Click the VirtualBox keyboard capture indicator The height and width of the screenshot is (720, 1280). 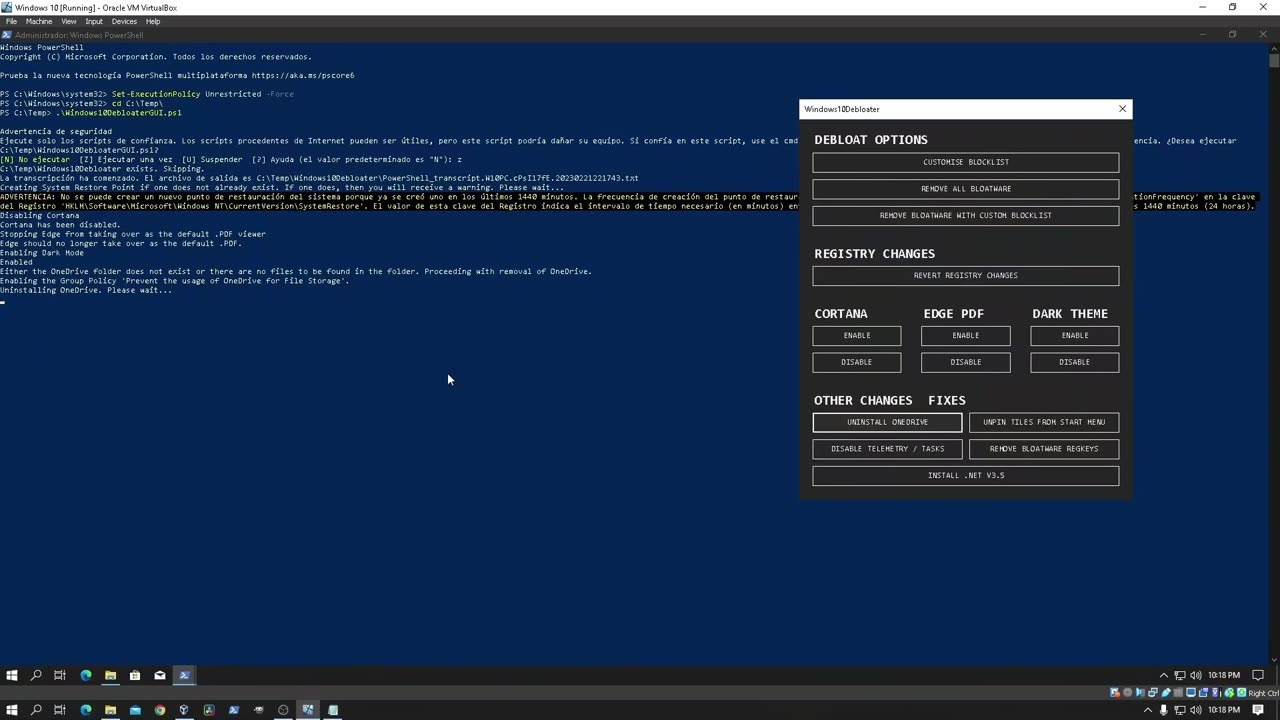click(1242, 692)
